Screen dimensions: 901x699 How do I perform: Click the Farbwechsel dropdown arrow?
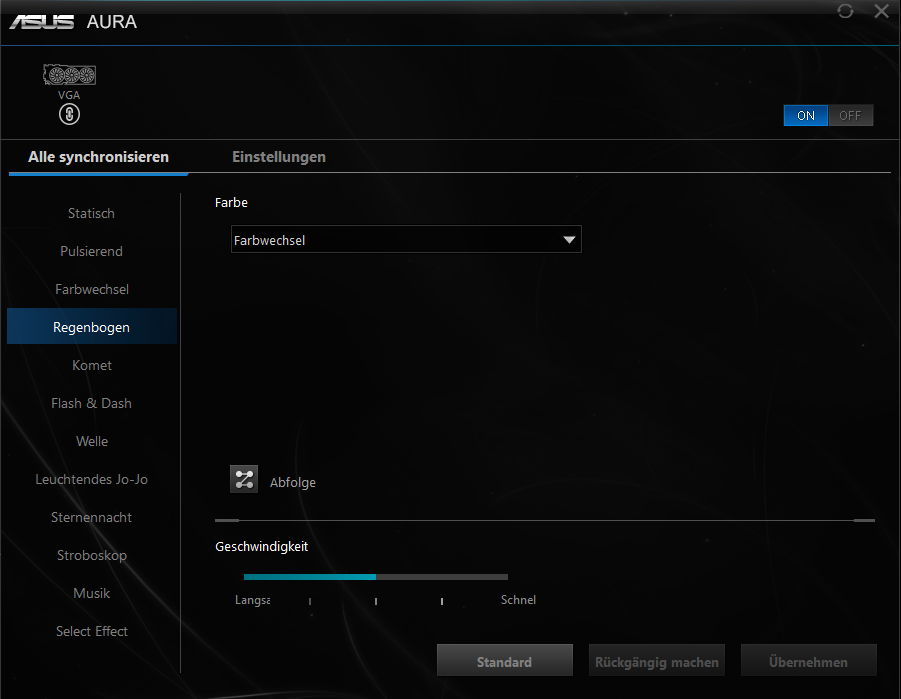(569, 240)
